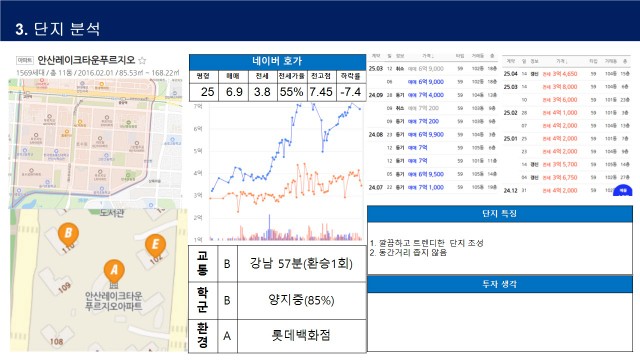Select the 전세가율 value 55%
The width and height of the screenshot is (640, 360).
(291, 92)
